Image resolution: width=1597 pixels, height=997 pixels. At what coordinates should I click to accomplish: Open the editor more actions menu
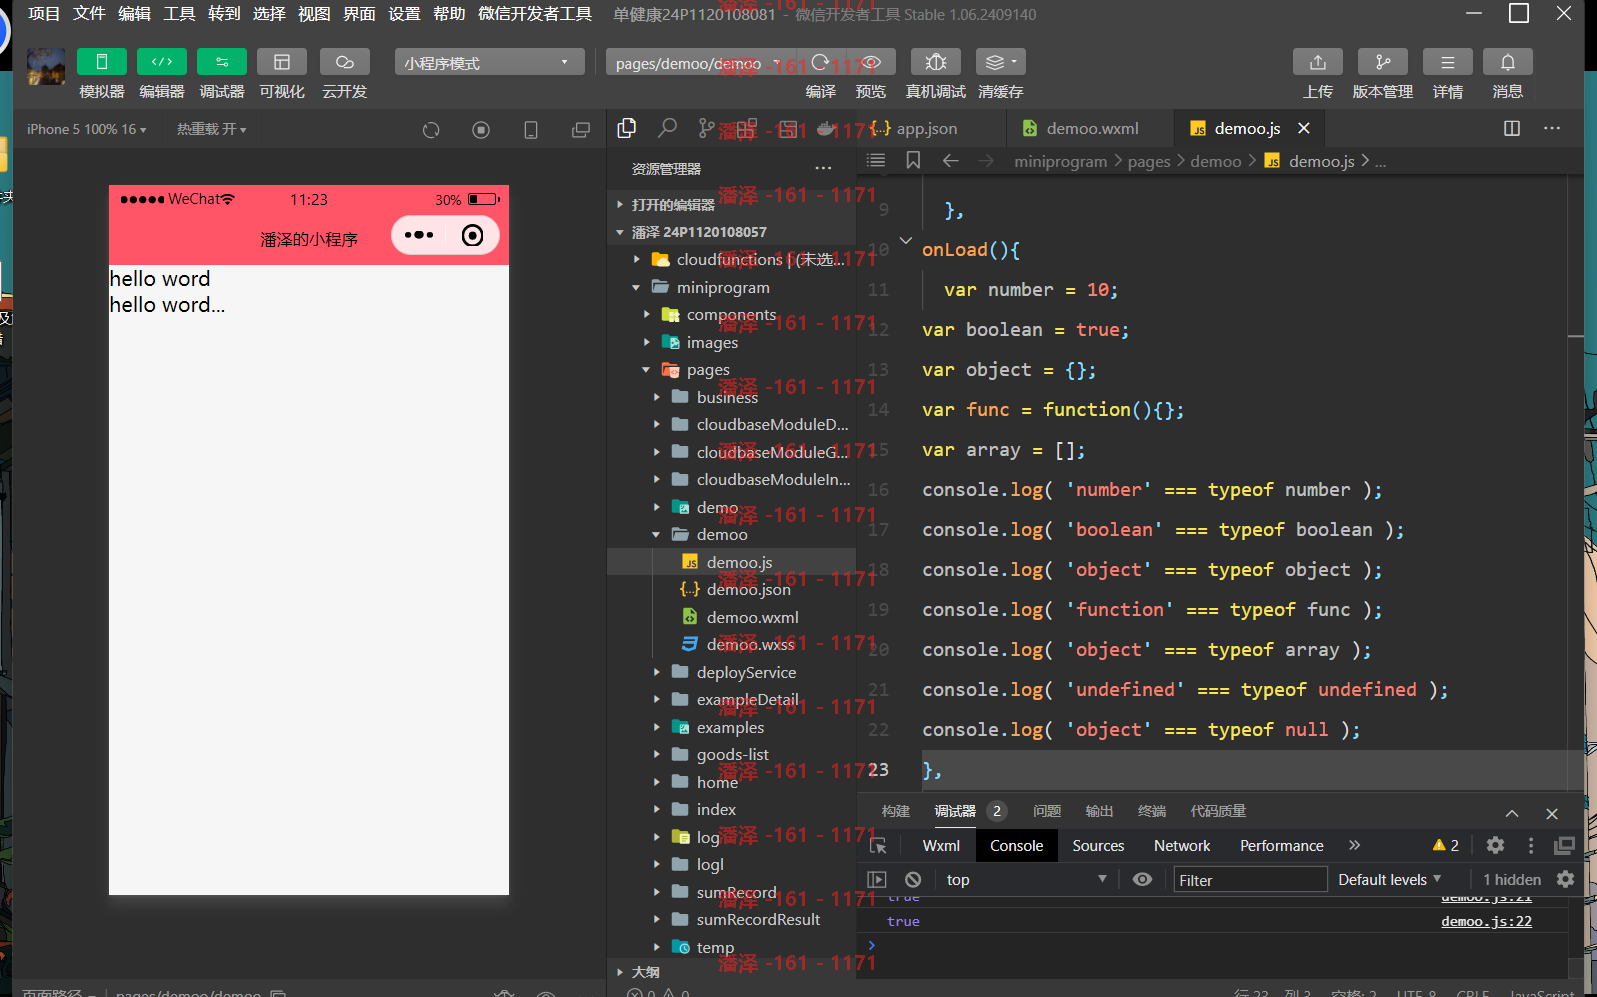pyautogui.click(x=1552, y=128)
